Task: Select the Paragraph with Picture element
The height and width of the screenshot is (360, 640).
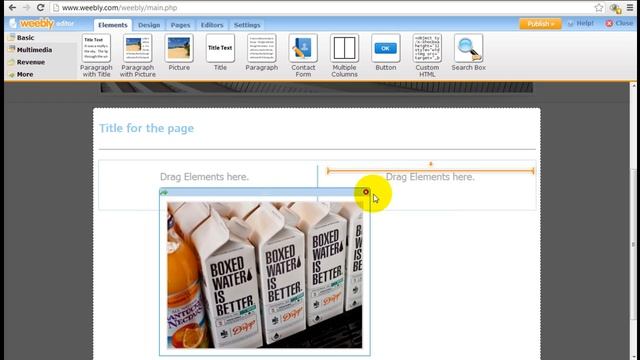Action: click(x=138, y=56)
